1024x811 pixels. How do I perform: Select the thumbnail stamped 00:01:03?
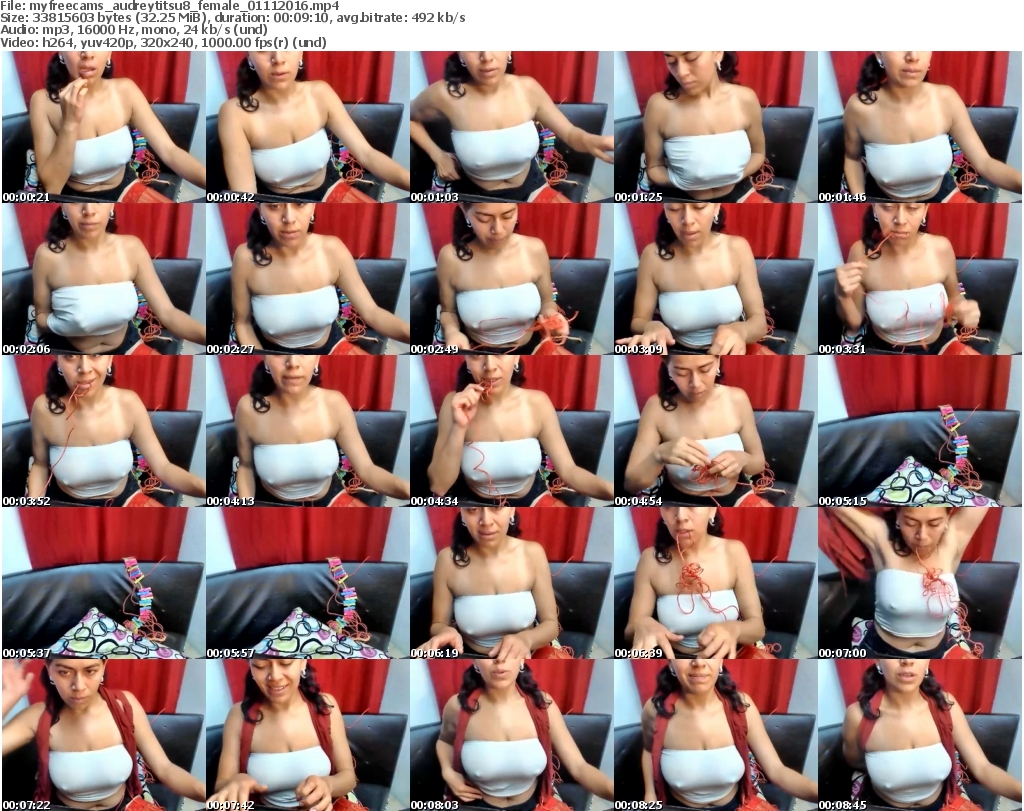point(511,127)
